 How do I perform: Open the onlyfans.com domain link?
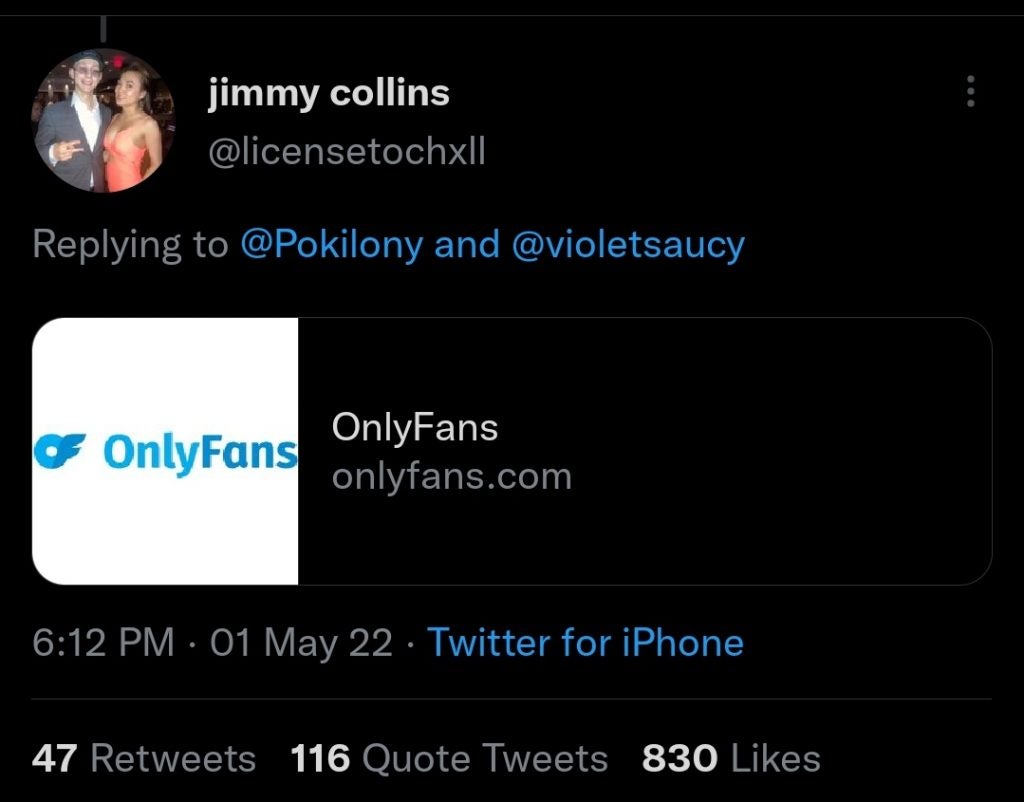pos(452,477)
